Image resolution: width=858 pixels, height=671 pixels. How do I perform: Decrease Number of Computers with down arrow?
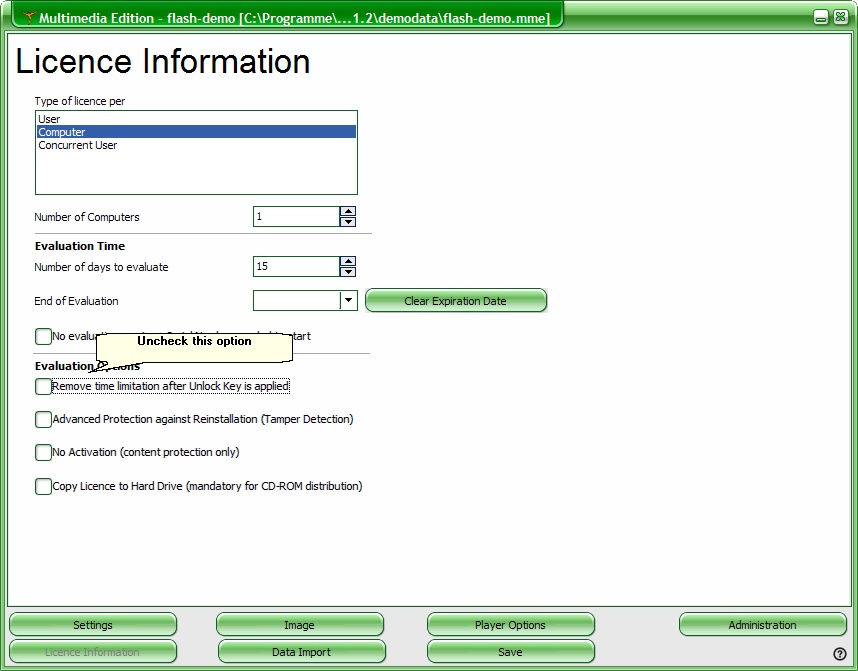click(x=348, y=222)
